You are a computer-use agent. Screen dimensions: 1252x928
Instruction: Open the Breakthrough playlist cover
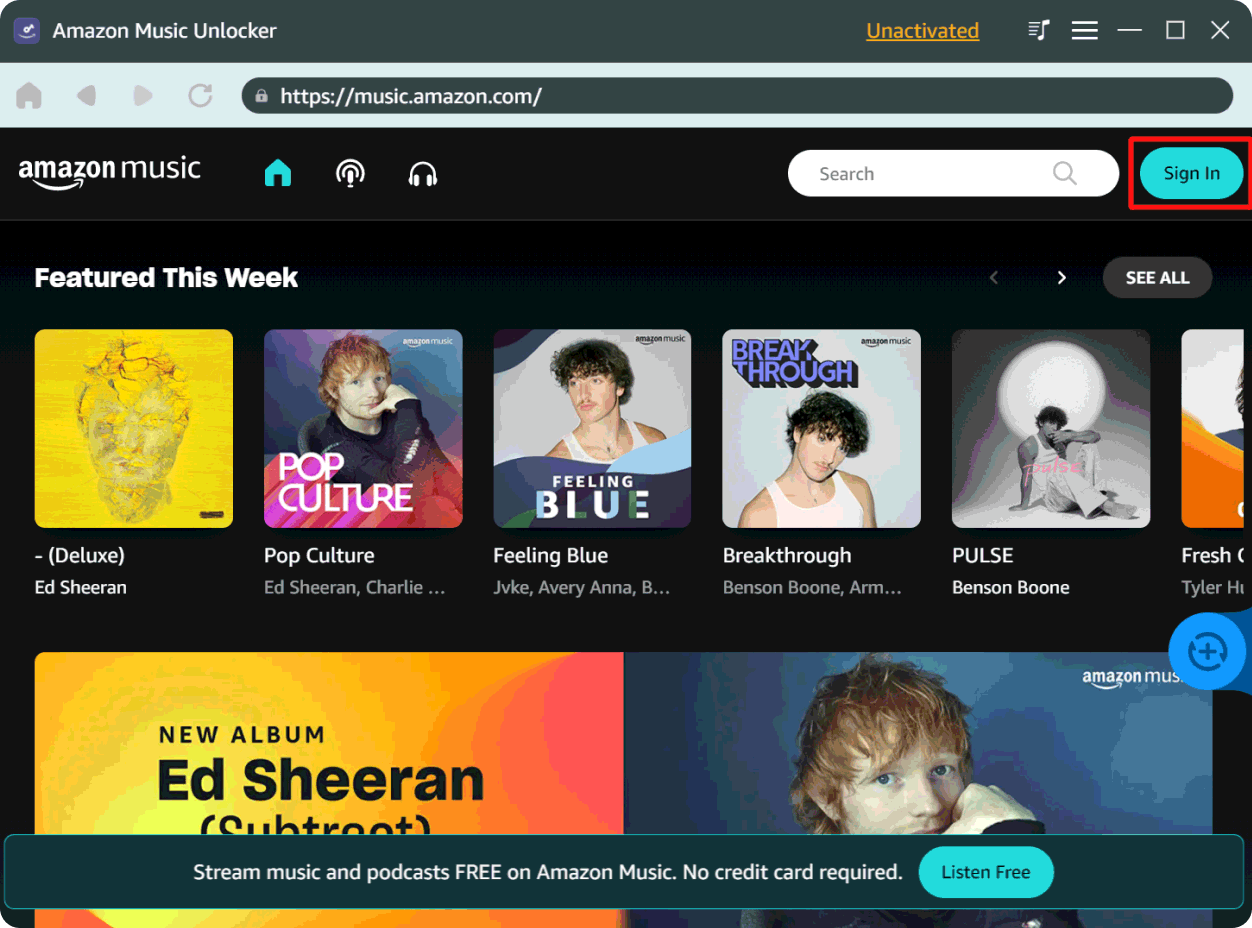tap(822, 429)
